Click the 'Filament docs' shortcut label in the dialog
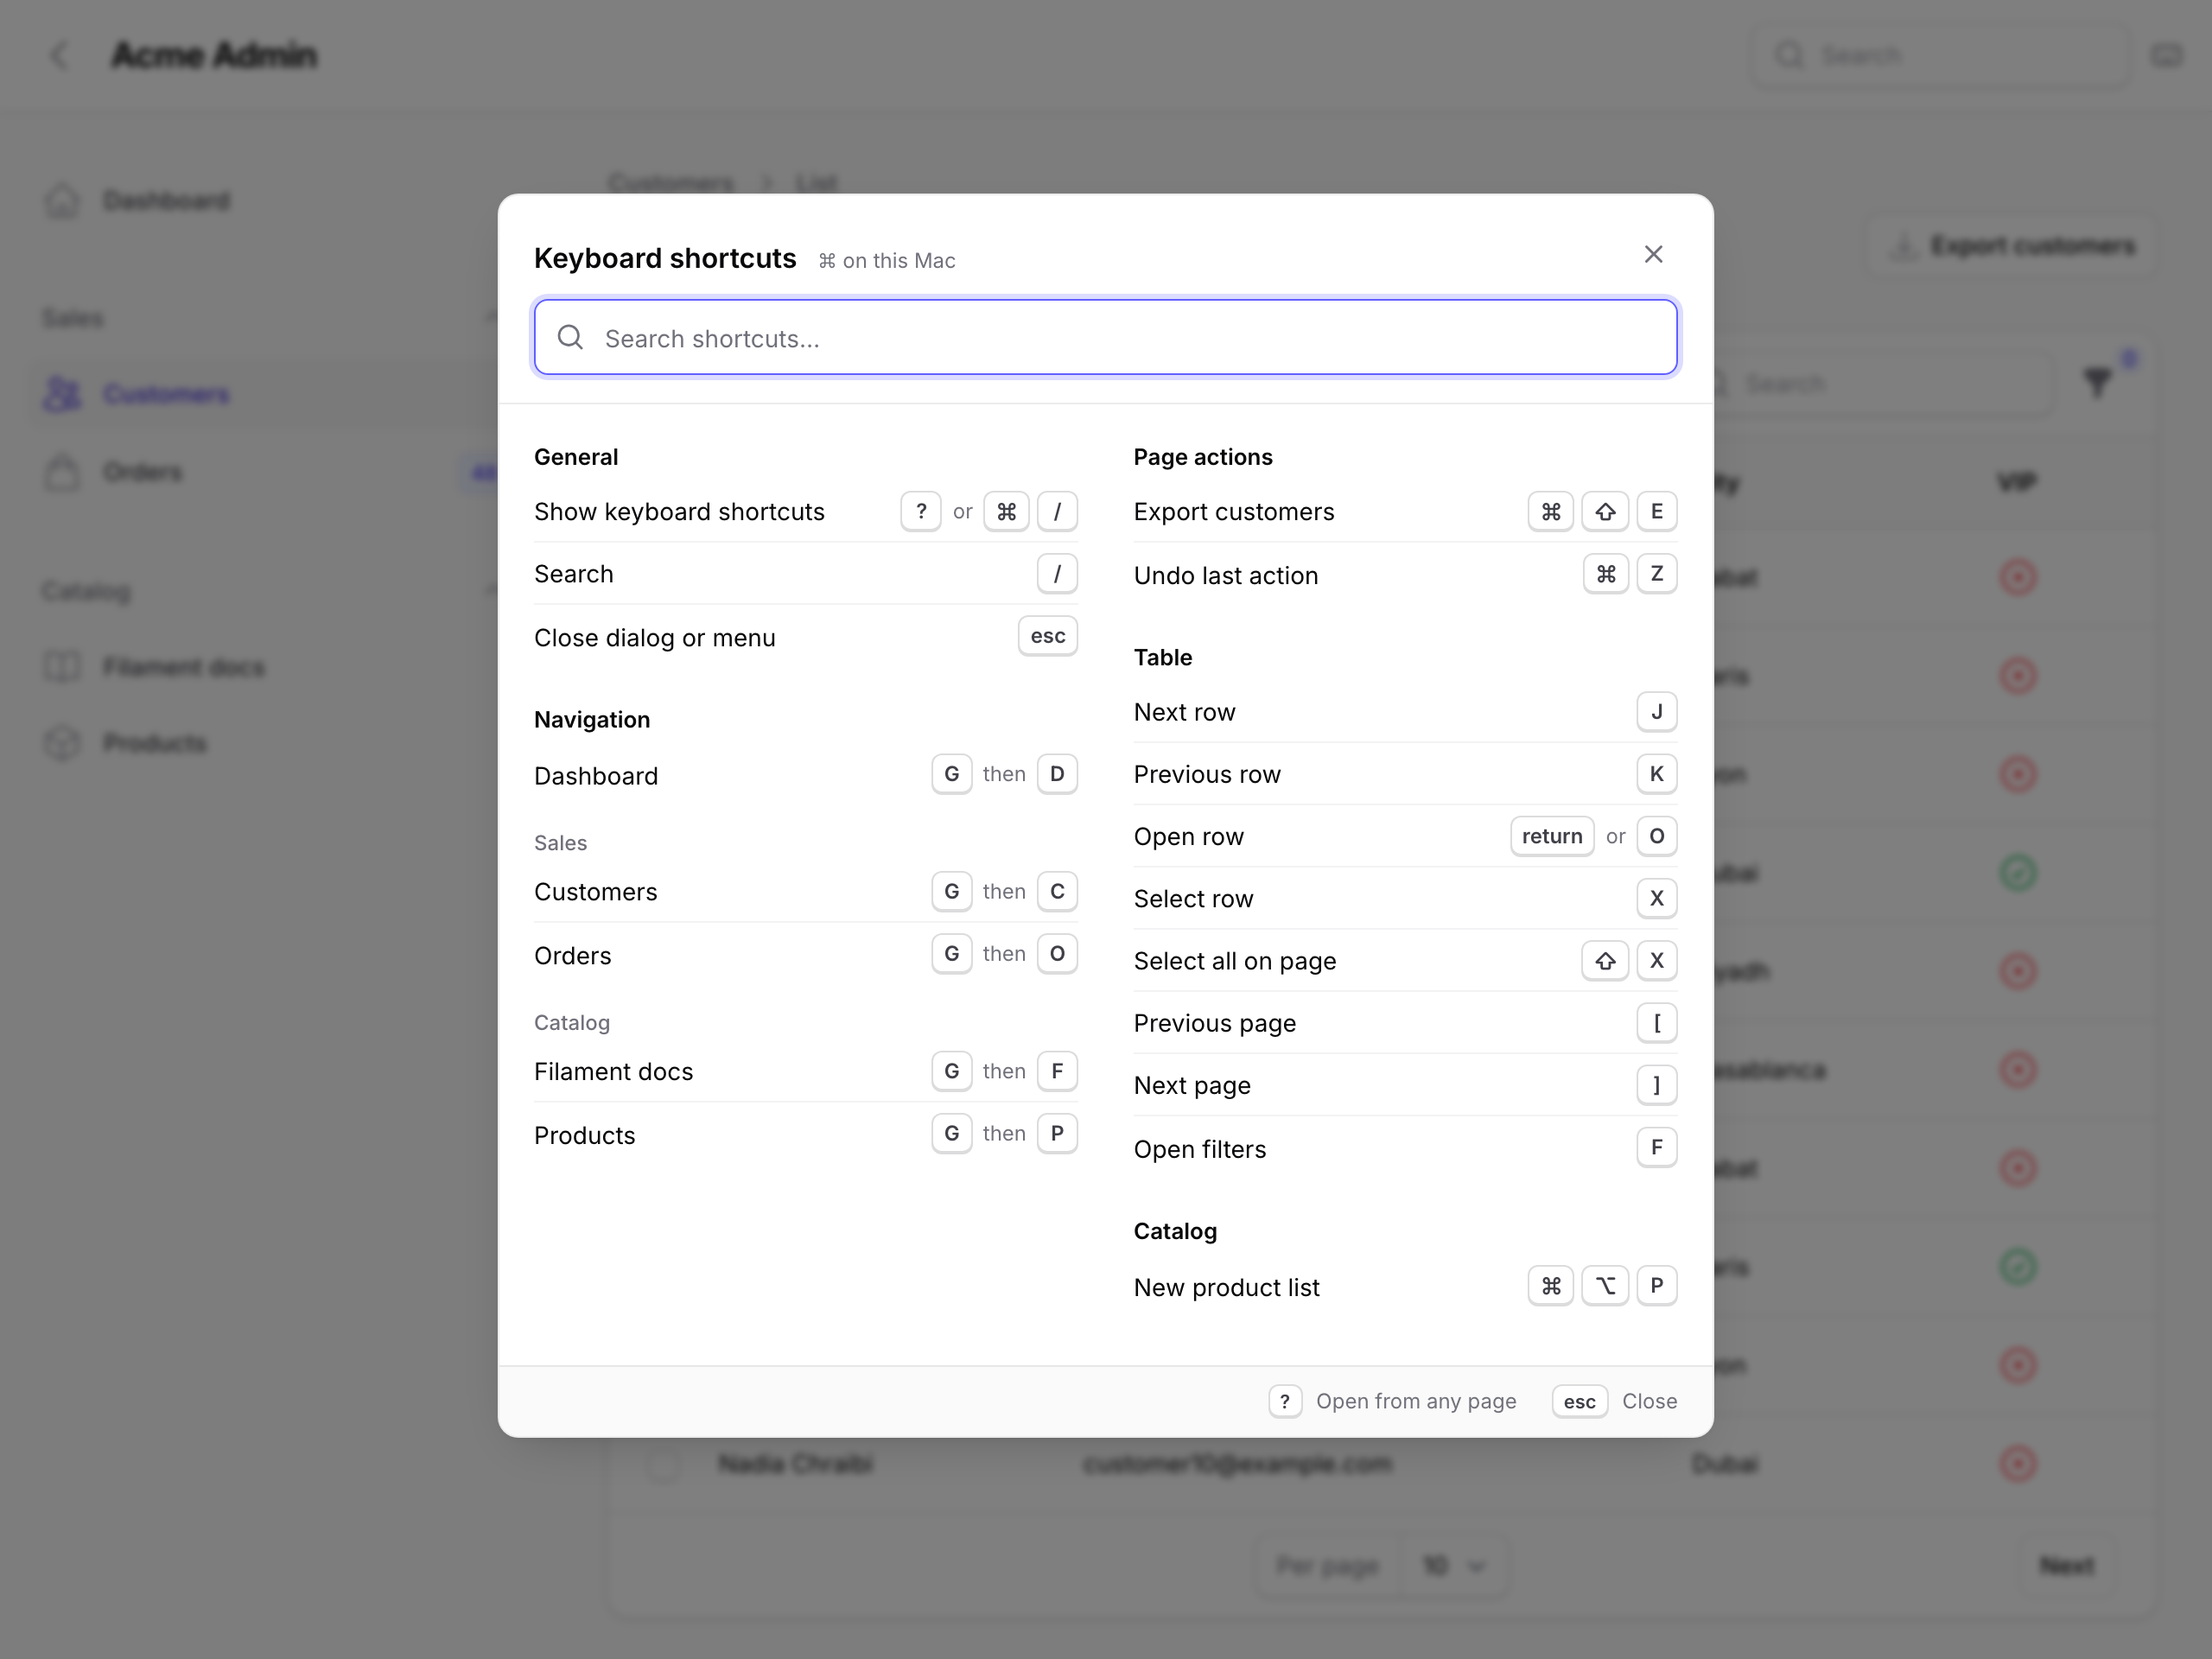Image resolution: width=2212 pixels, height=1659 pixels. 613,1072
